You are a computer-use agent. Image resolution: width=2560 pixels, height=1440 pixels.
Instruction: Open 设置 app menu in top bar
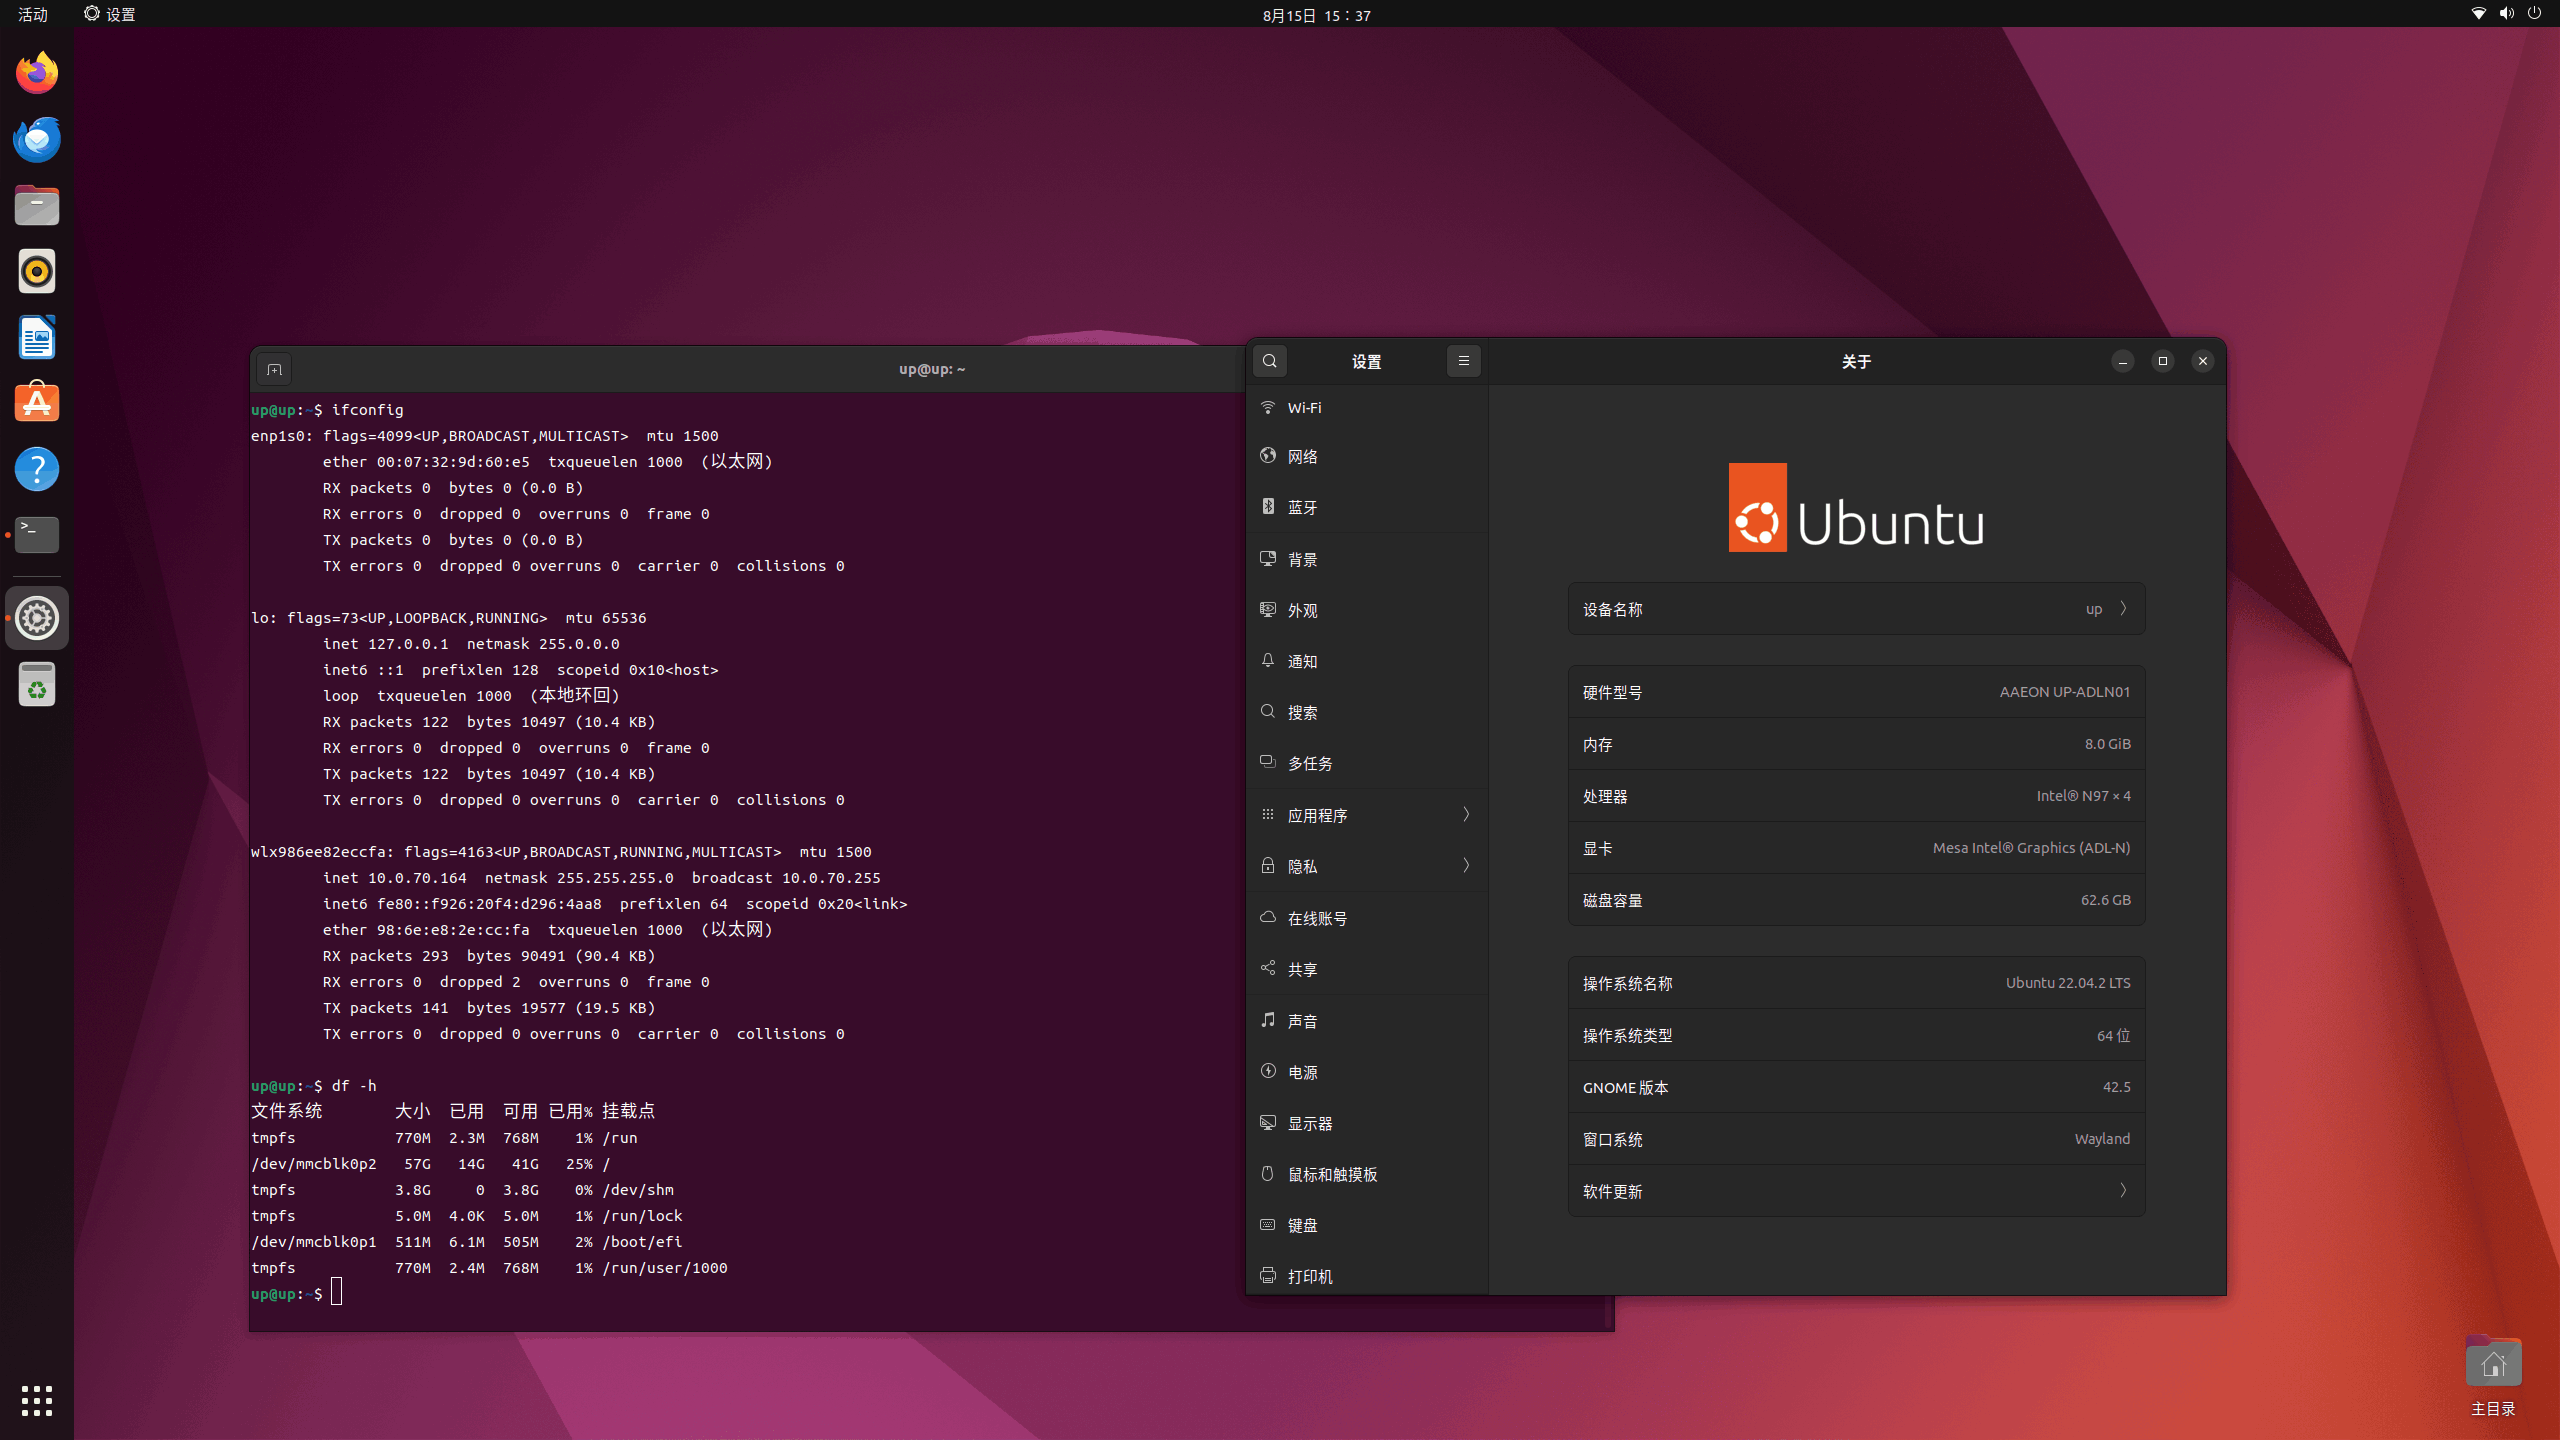[x=110, y=14]
